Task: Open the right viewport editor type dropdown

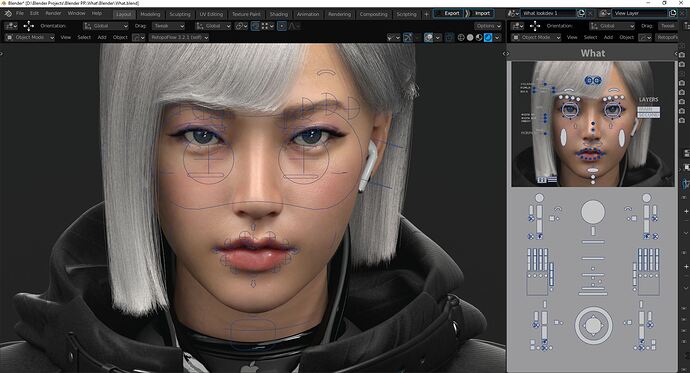Action: pos(517,26)
